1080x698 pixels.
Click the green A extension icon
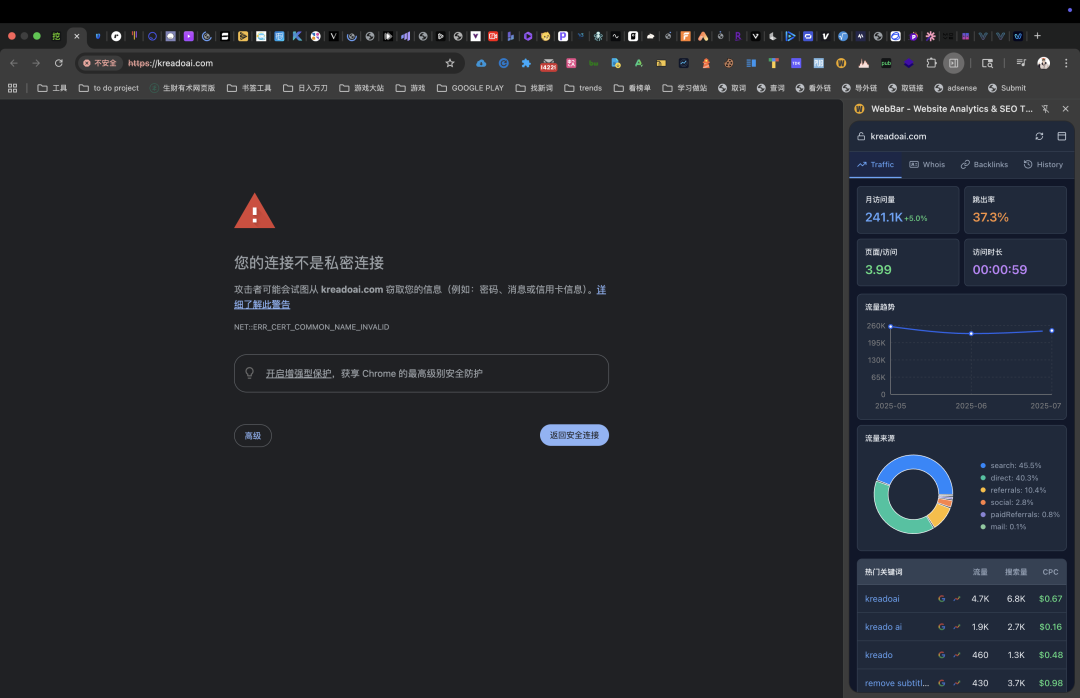tap(638, 63)
